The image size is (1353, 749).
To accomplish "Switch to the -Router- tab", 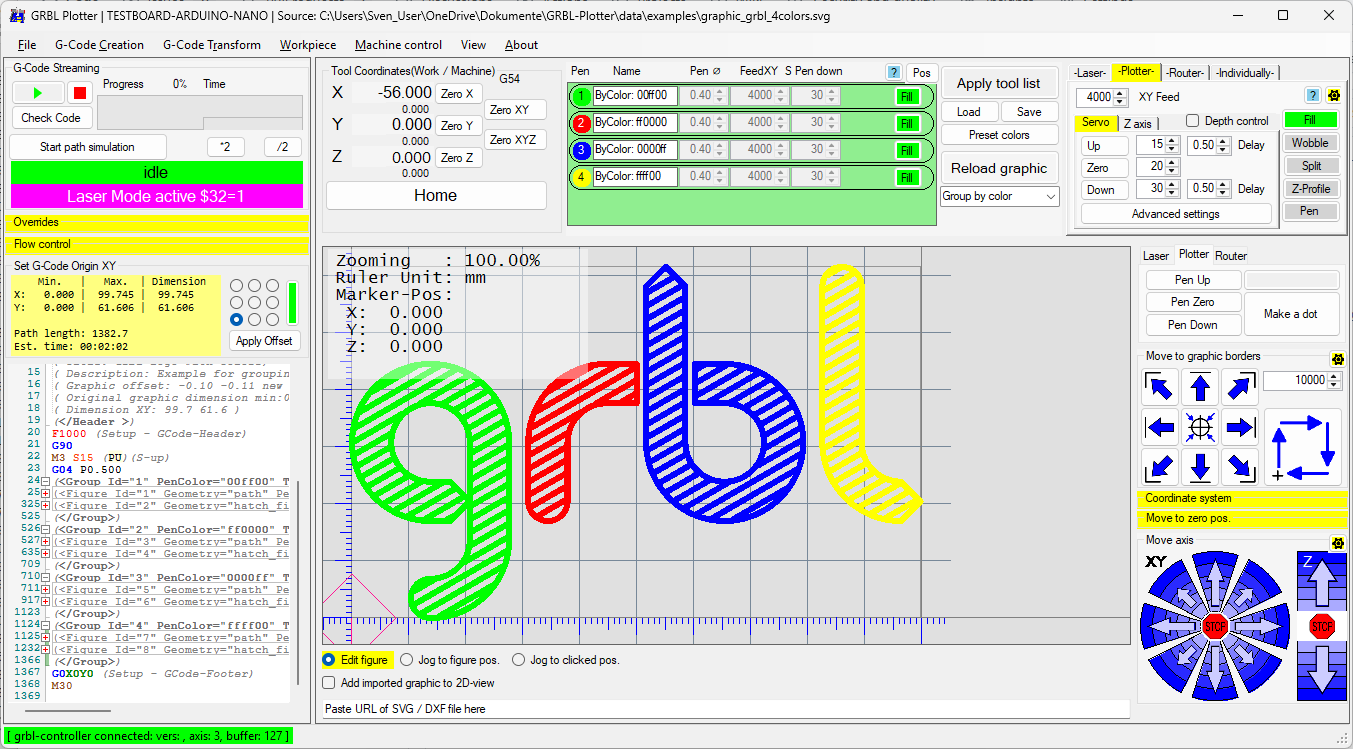I will 1185,72.
